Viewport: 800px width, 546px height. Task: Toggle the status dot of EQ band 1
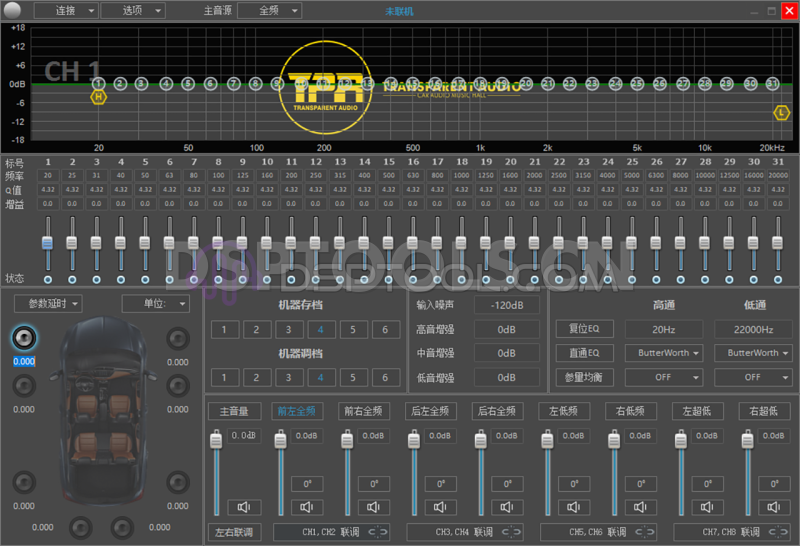[x=47, y=279]
